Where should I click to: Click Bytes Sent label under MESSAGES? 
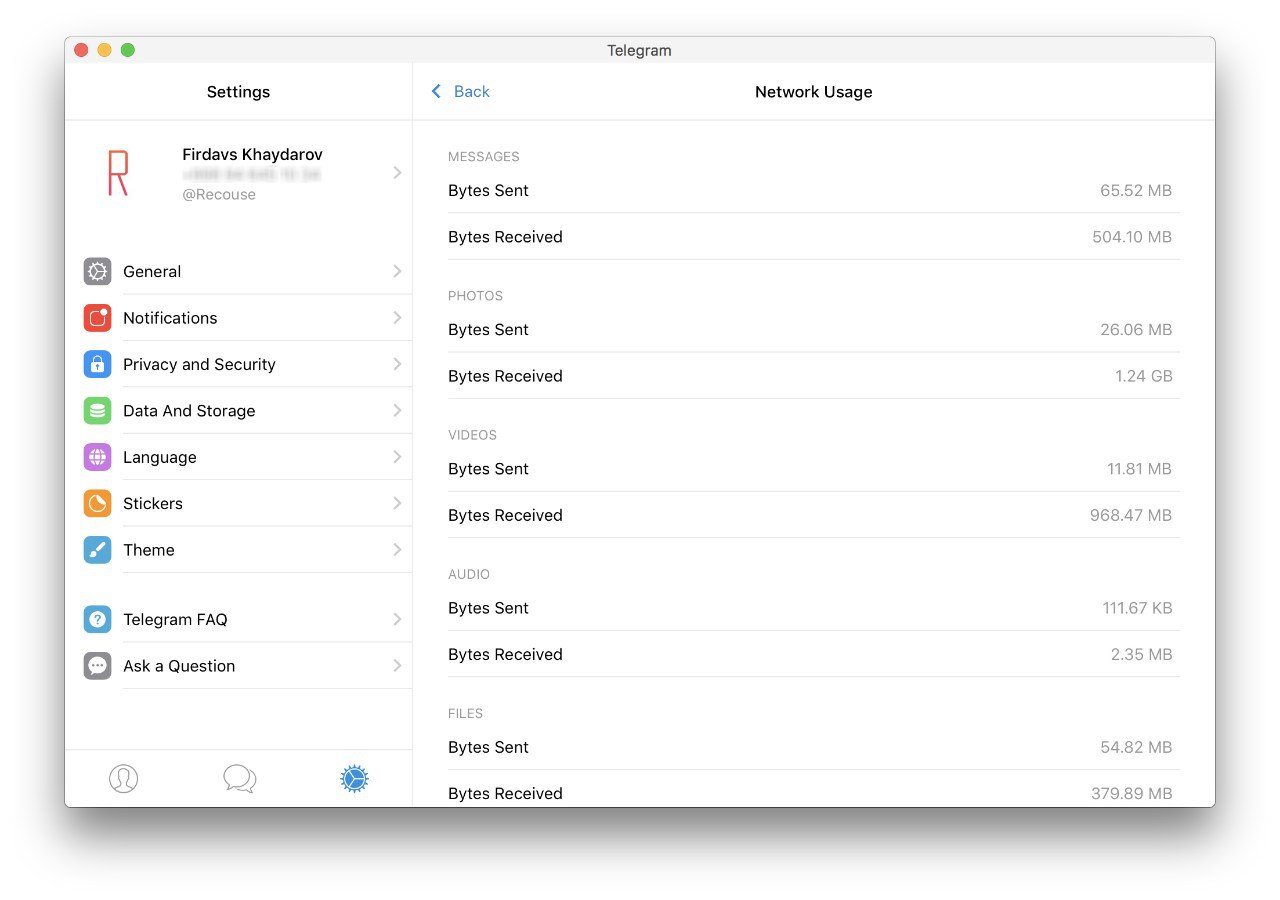click(x=488, y=191)
